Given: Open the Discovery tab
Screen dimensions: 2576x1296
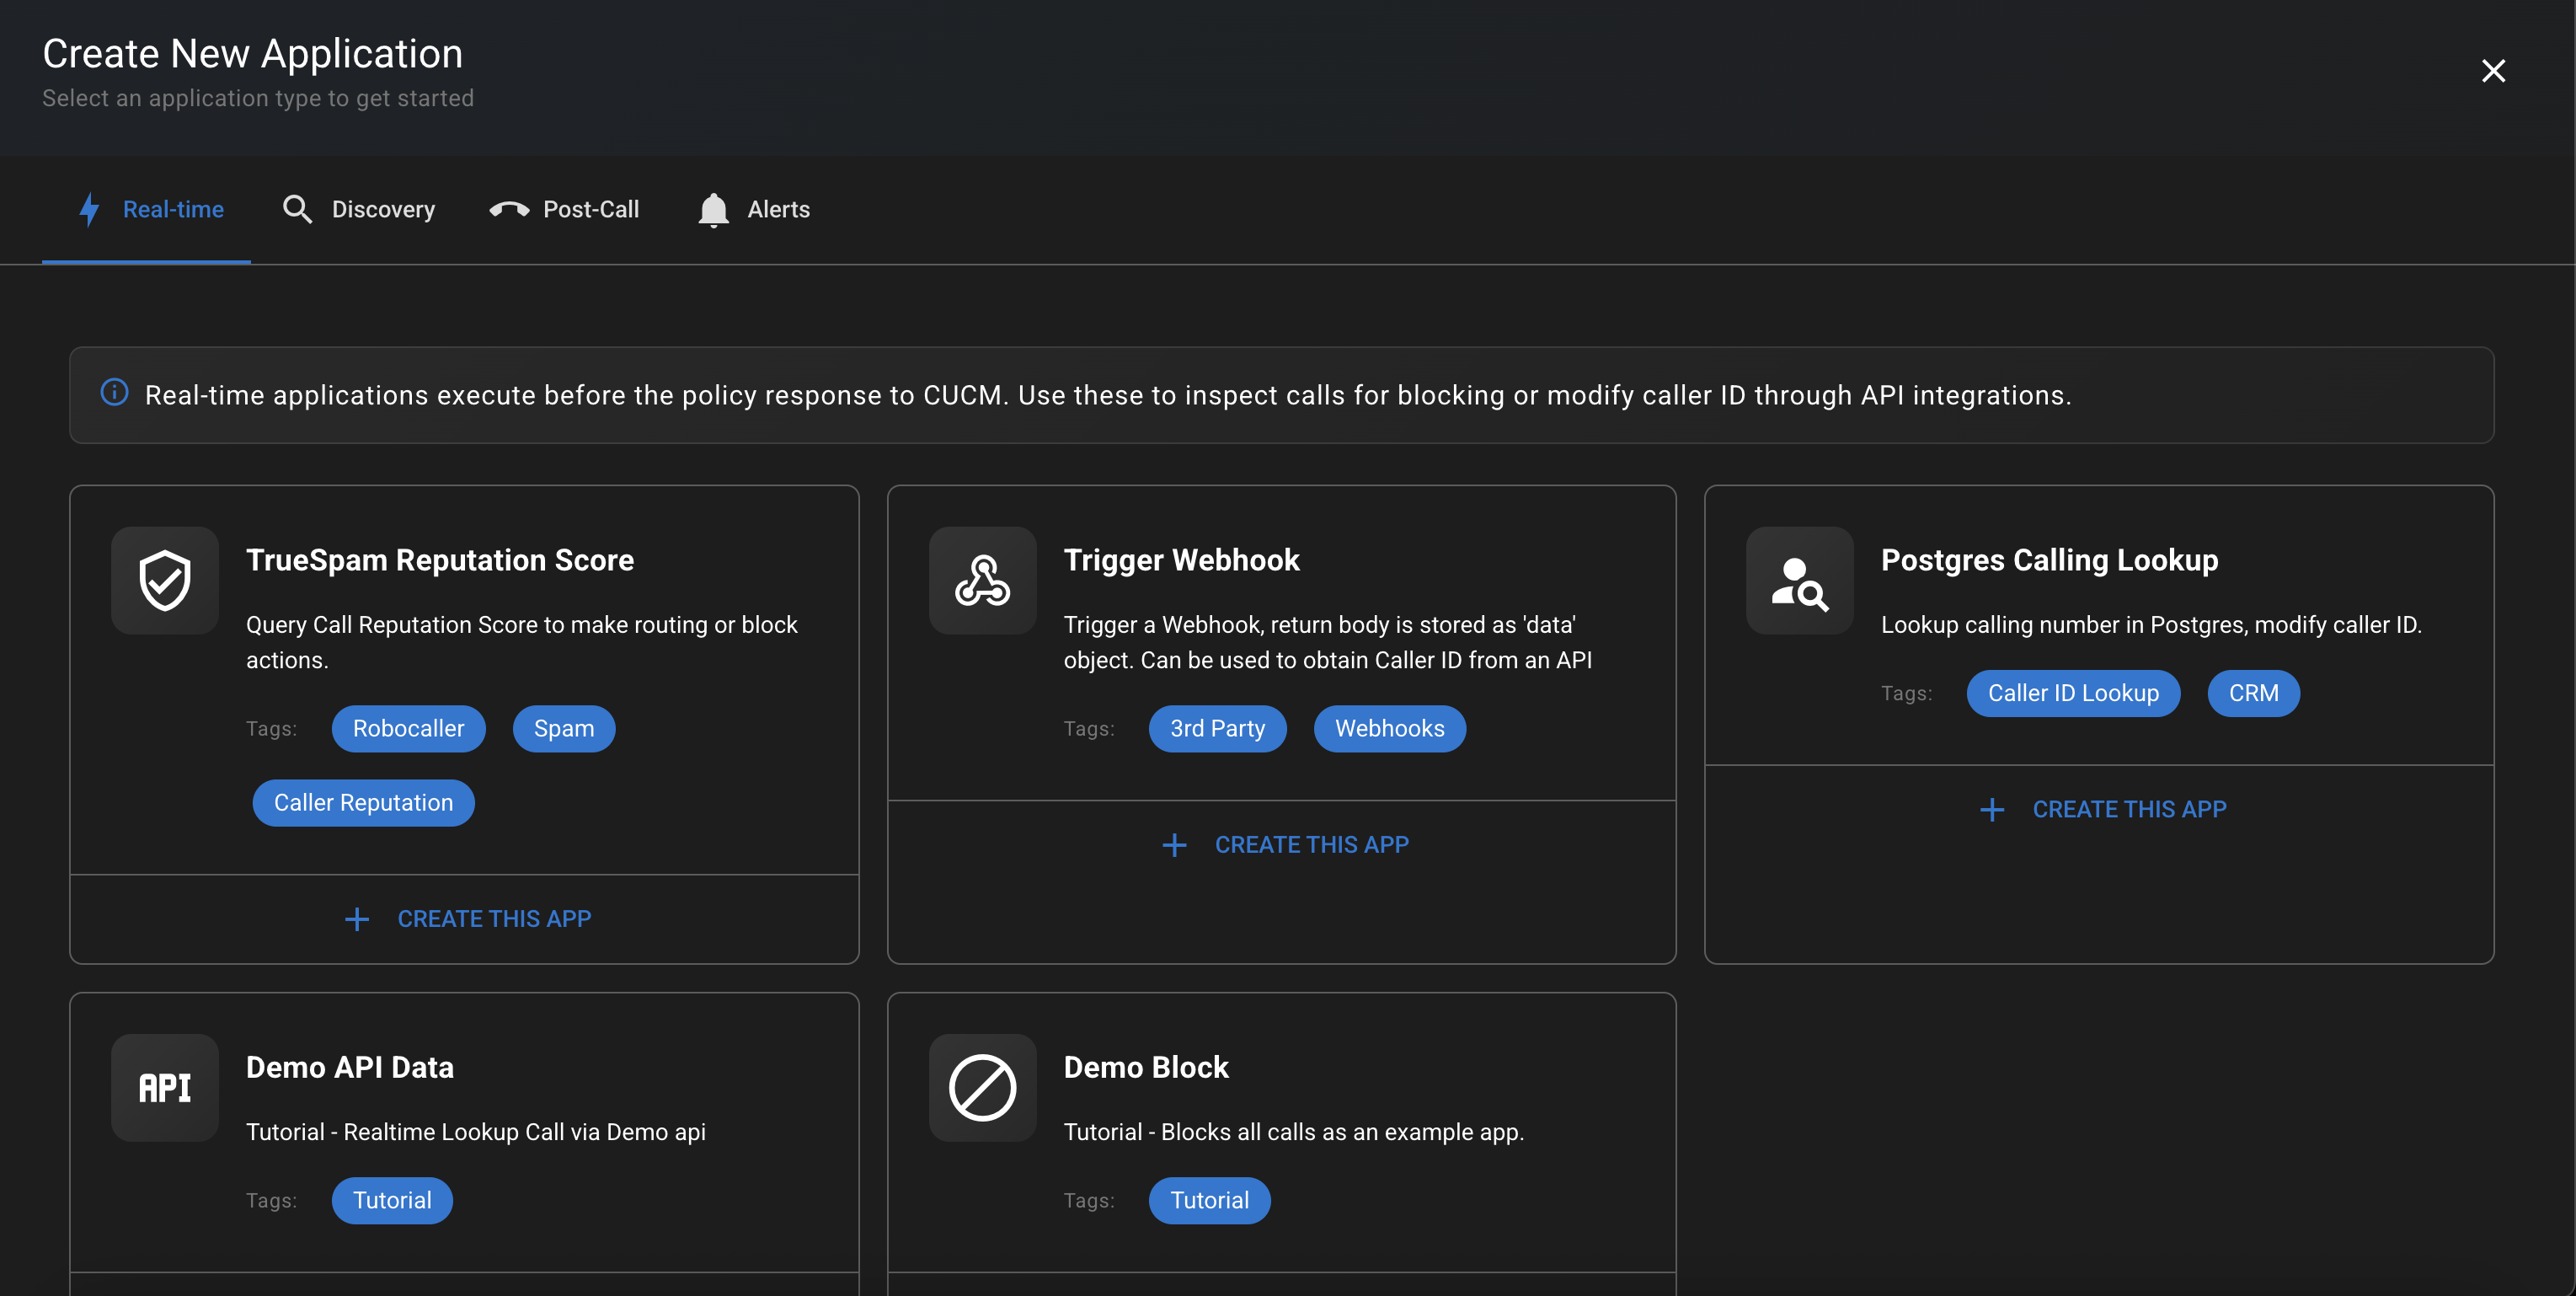Looking at the screenshot, I should 358,209.
